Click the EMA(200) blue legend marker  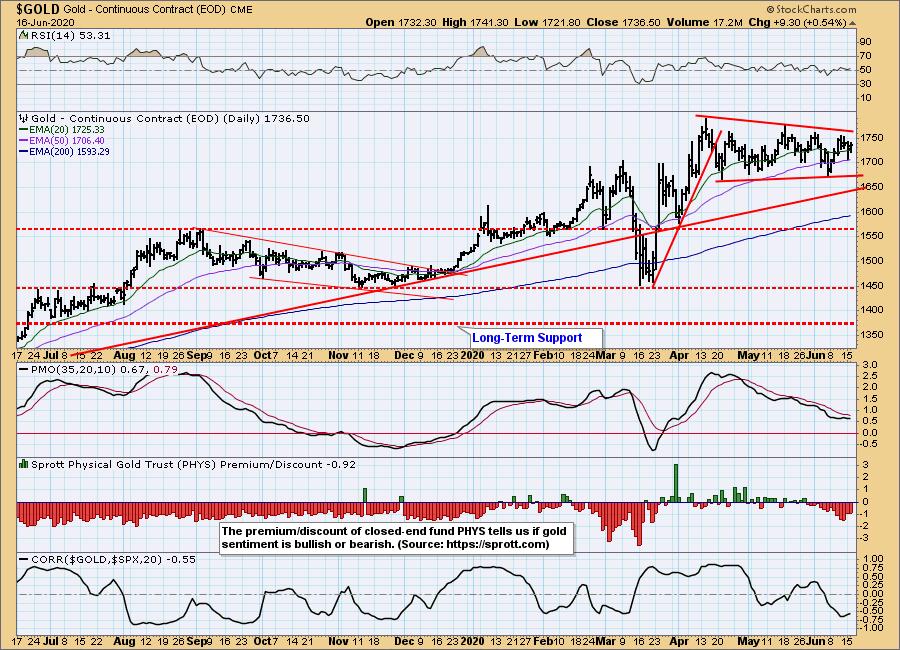pyautogui.click(x=24, y=152)
